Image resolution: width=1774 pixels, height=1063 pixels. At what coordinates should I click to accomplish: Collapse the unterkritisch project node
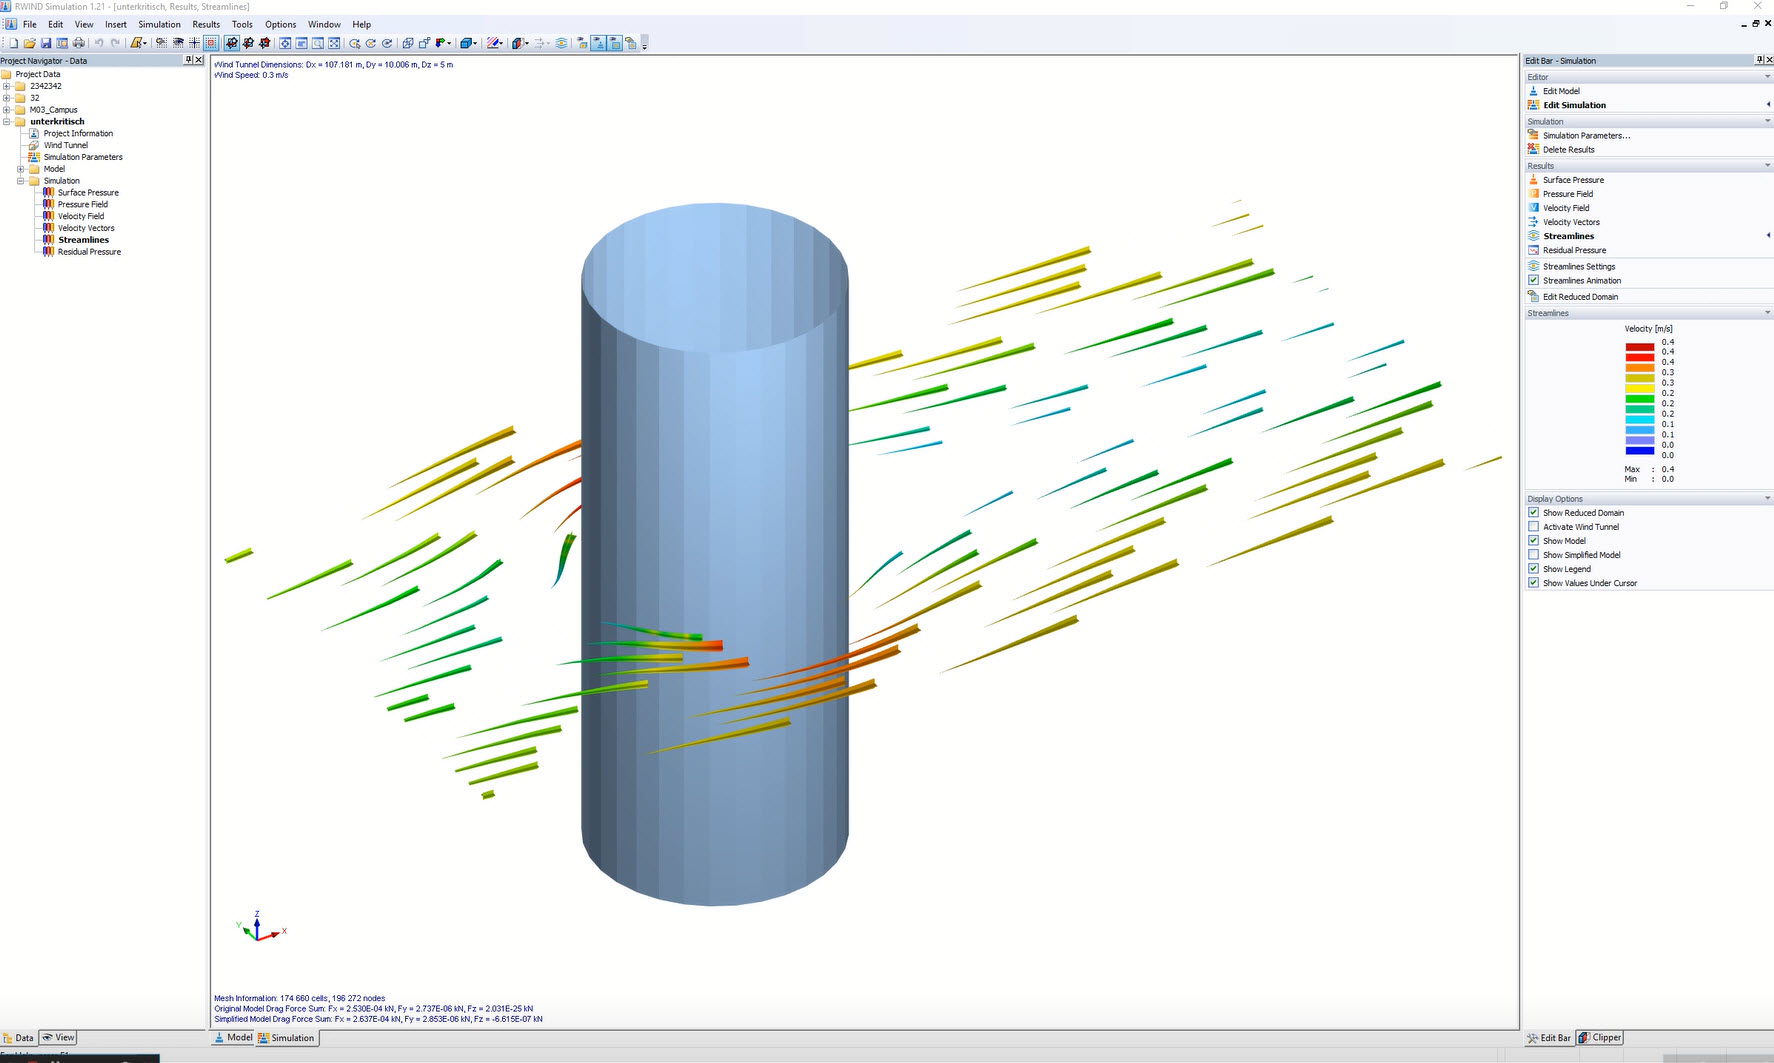coord(7,122)
